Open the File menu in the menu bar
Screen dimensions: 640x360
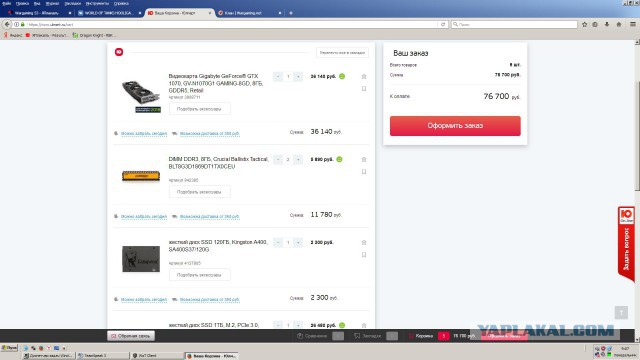pyautogui.click(x=7, y=3)
